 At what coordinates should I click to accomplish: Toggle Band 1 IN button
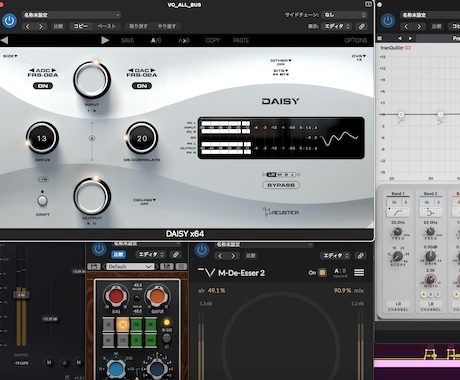pos(394,202)
